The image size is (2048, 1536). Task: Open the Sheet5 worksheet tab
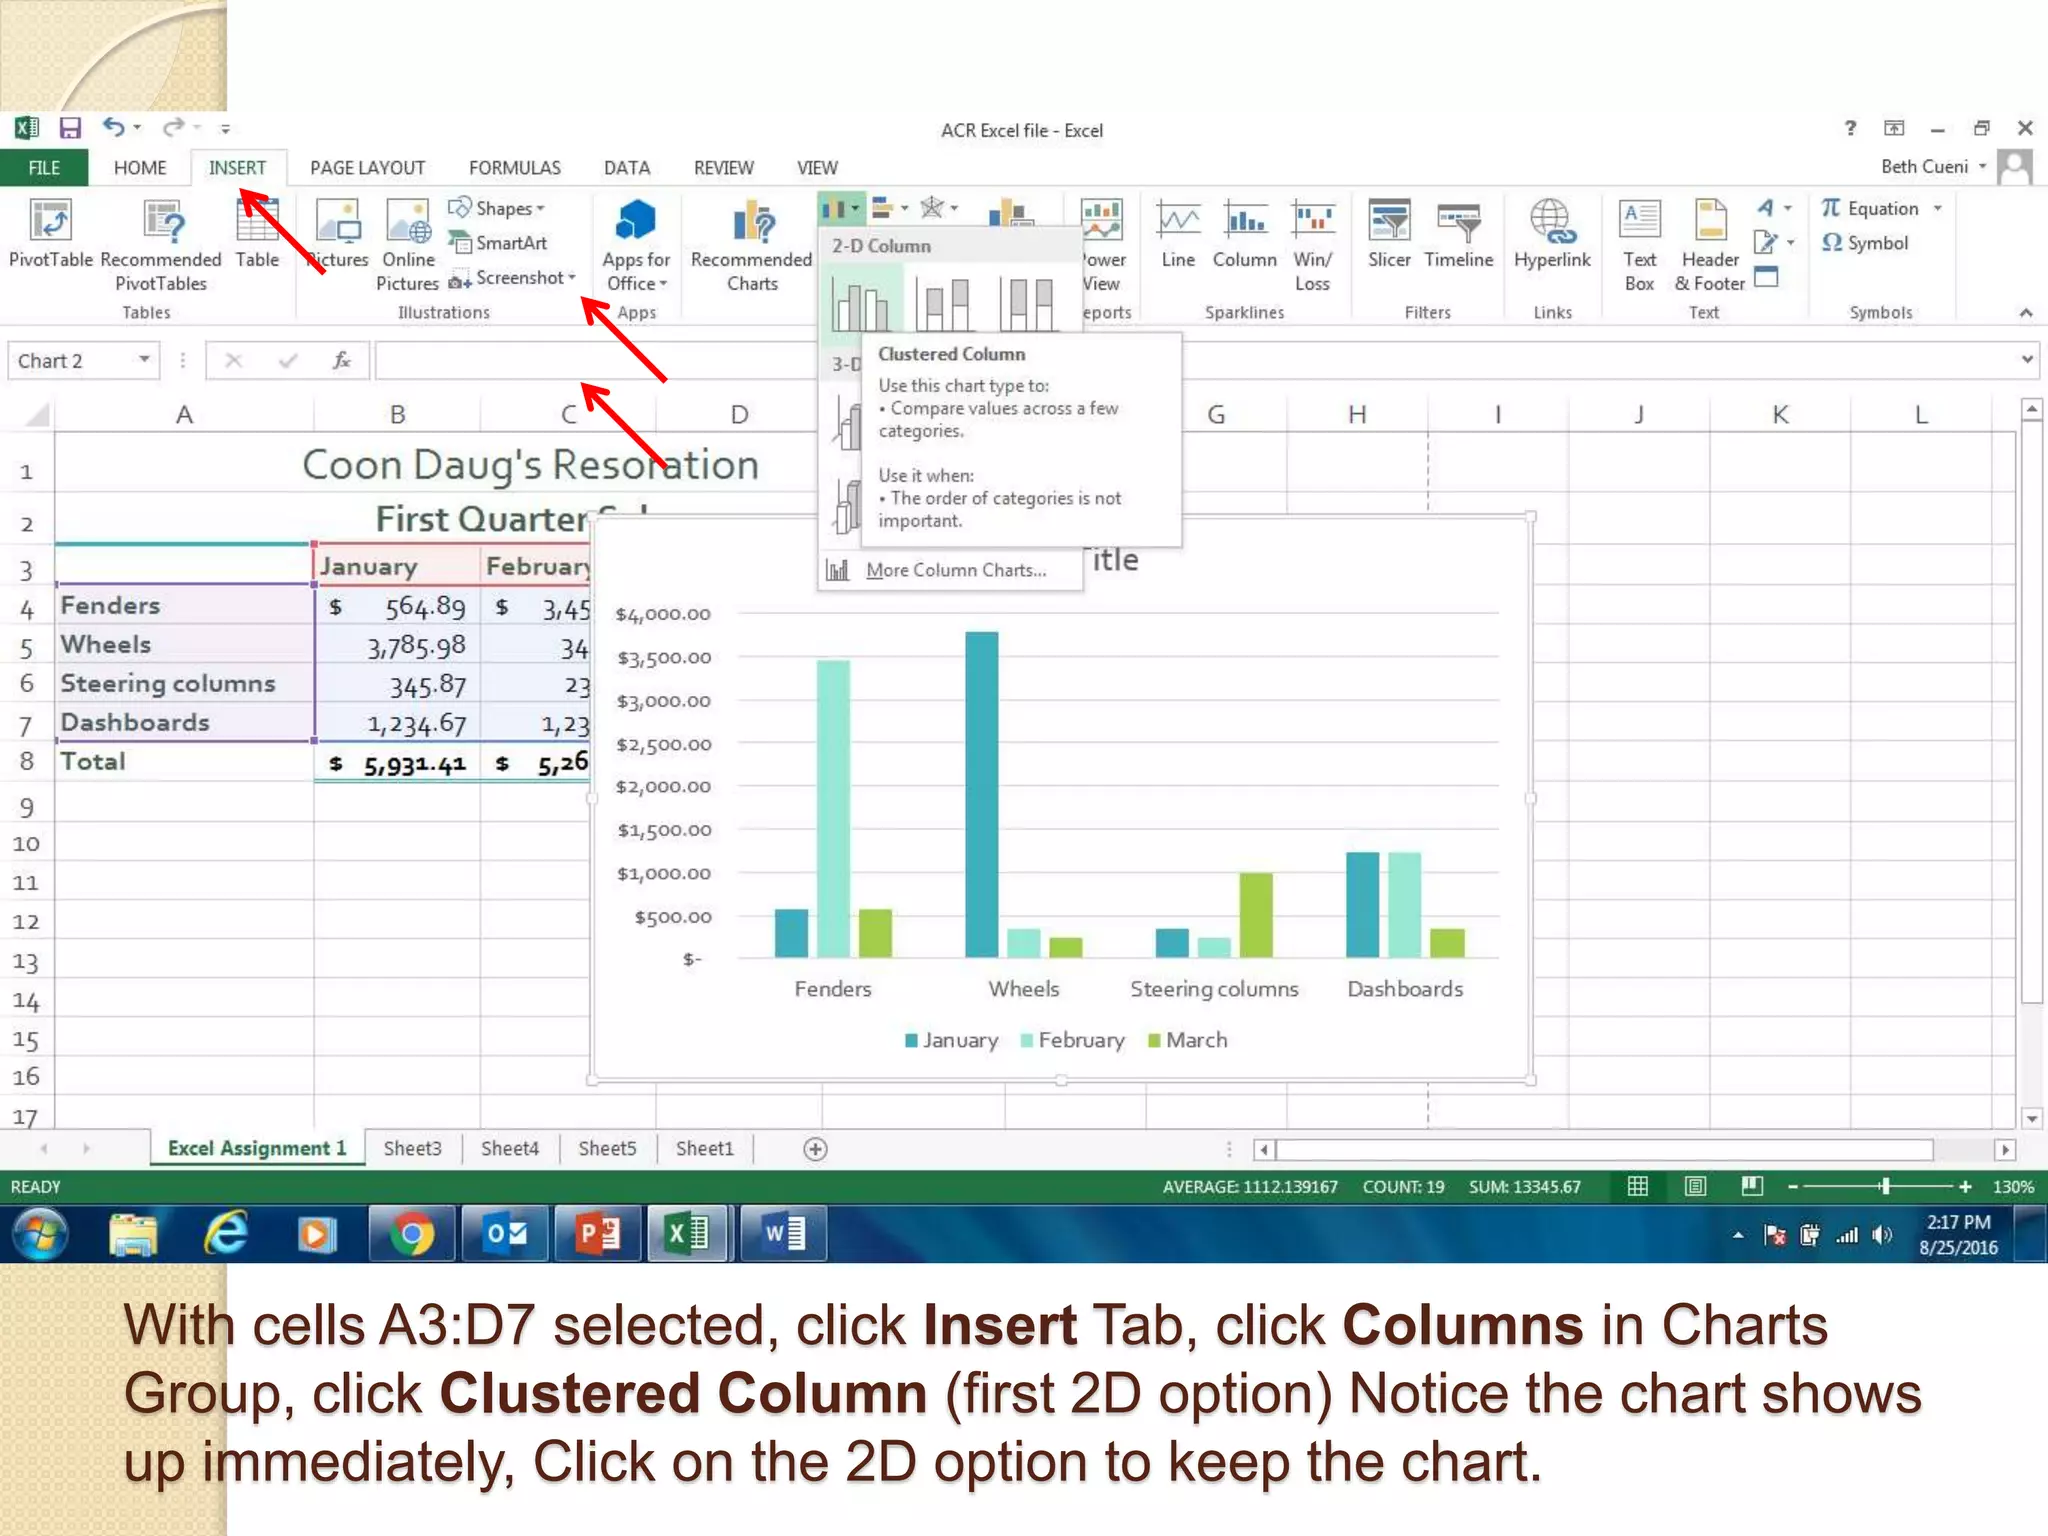click(x=607, y=1149)
